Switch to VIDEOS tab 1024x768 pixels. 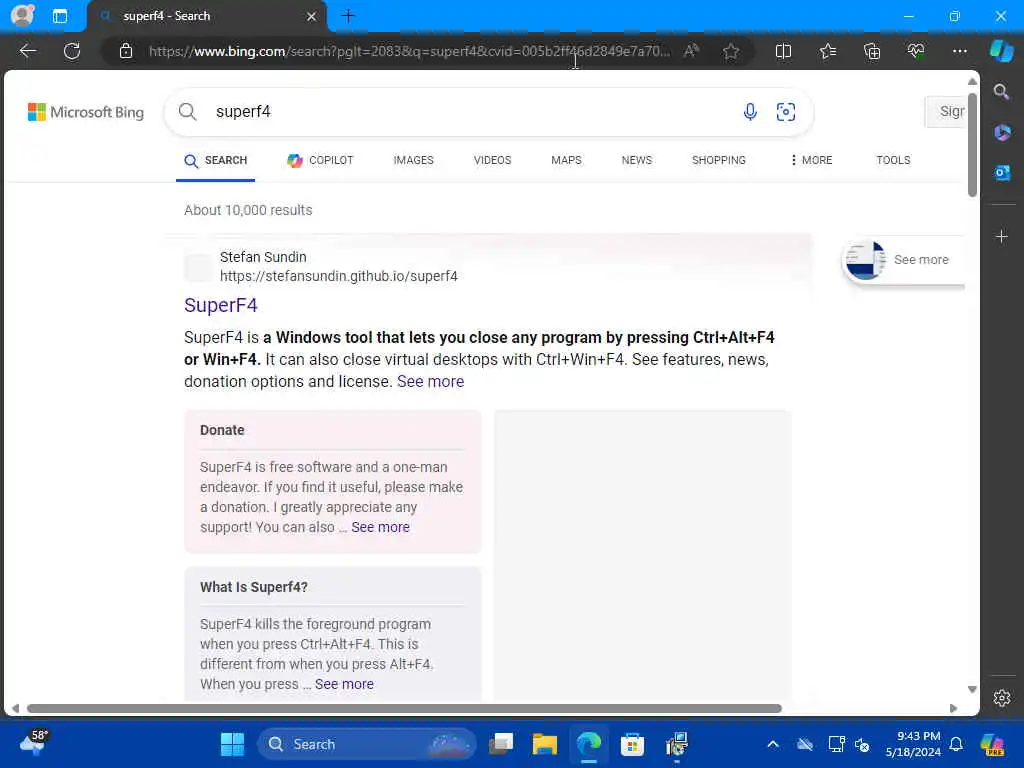tap(492, 161)
